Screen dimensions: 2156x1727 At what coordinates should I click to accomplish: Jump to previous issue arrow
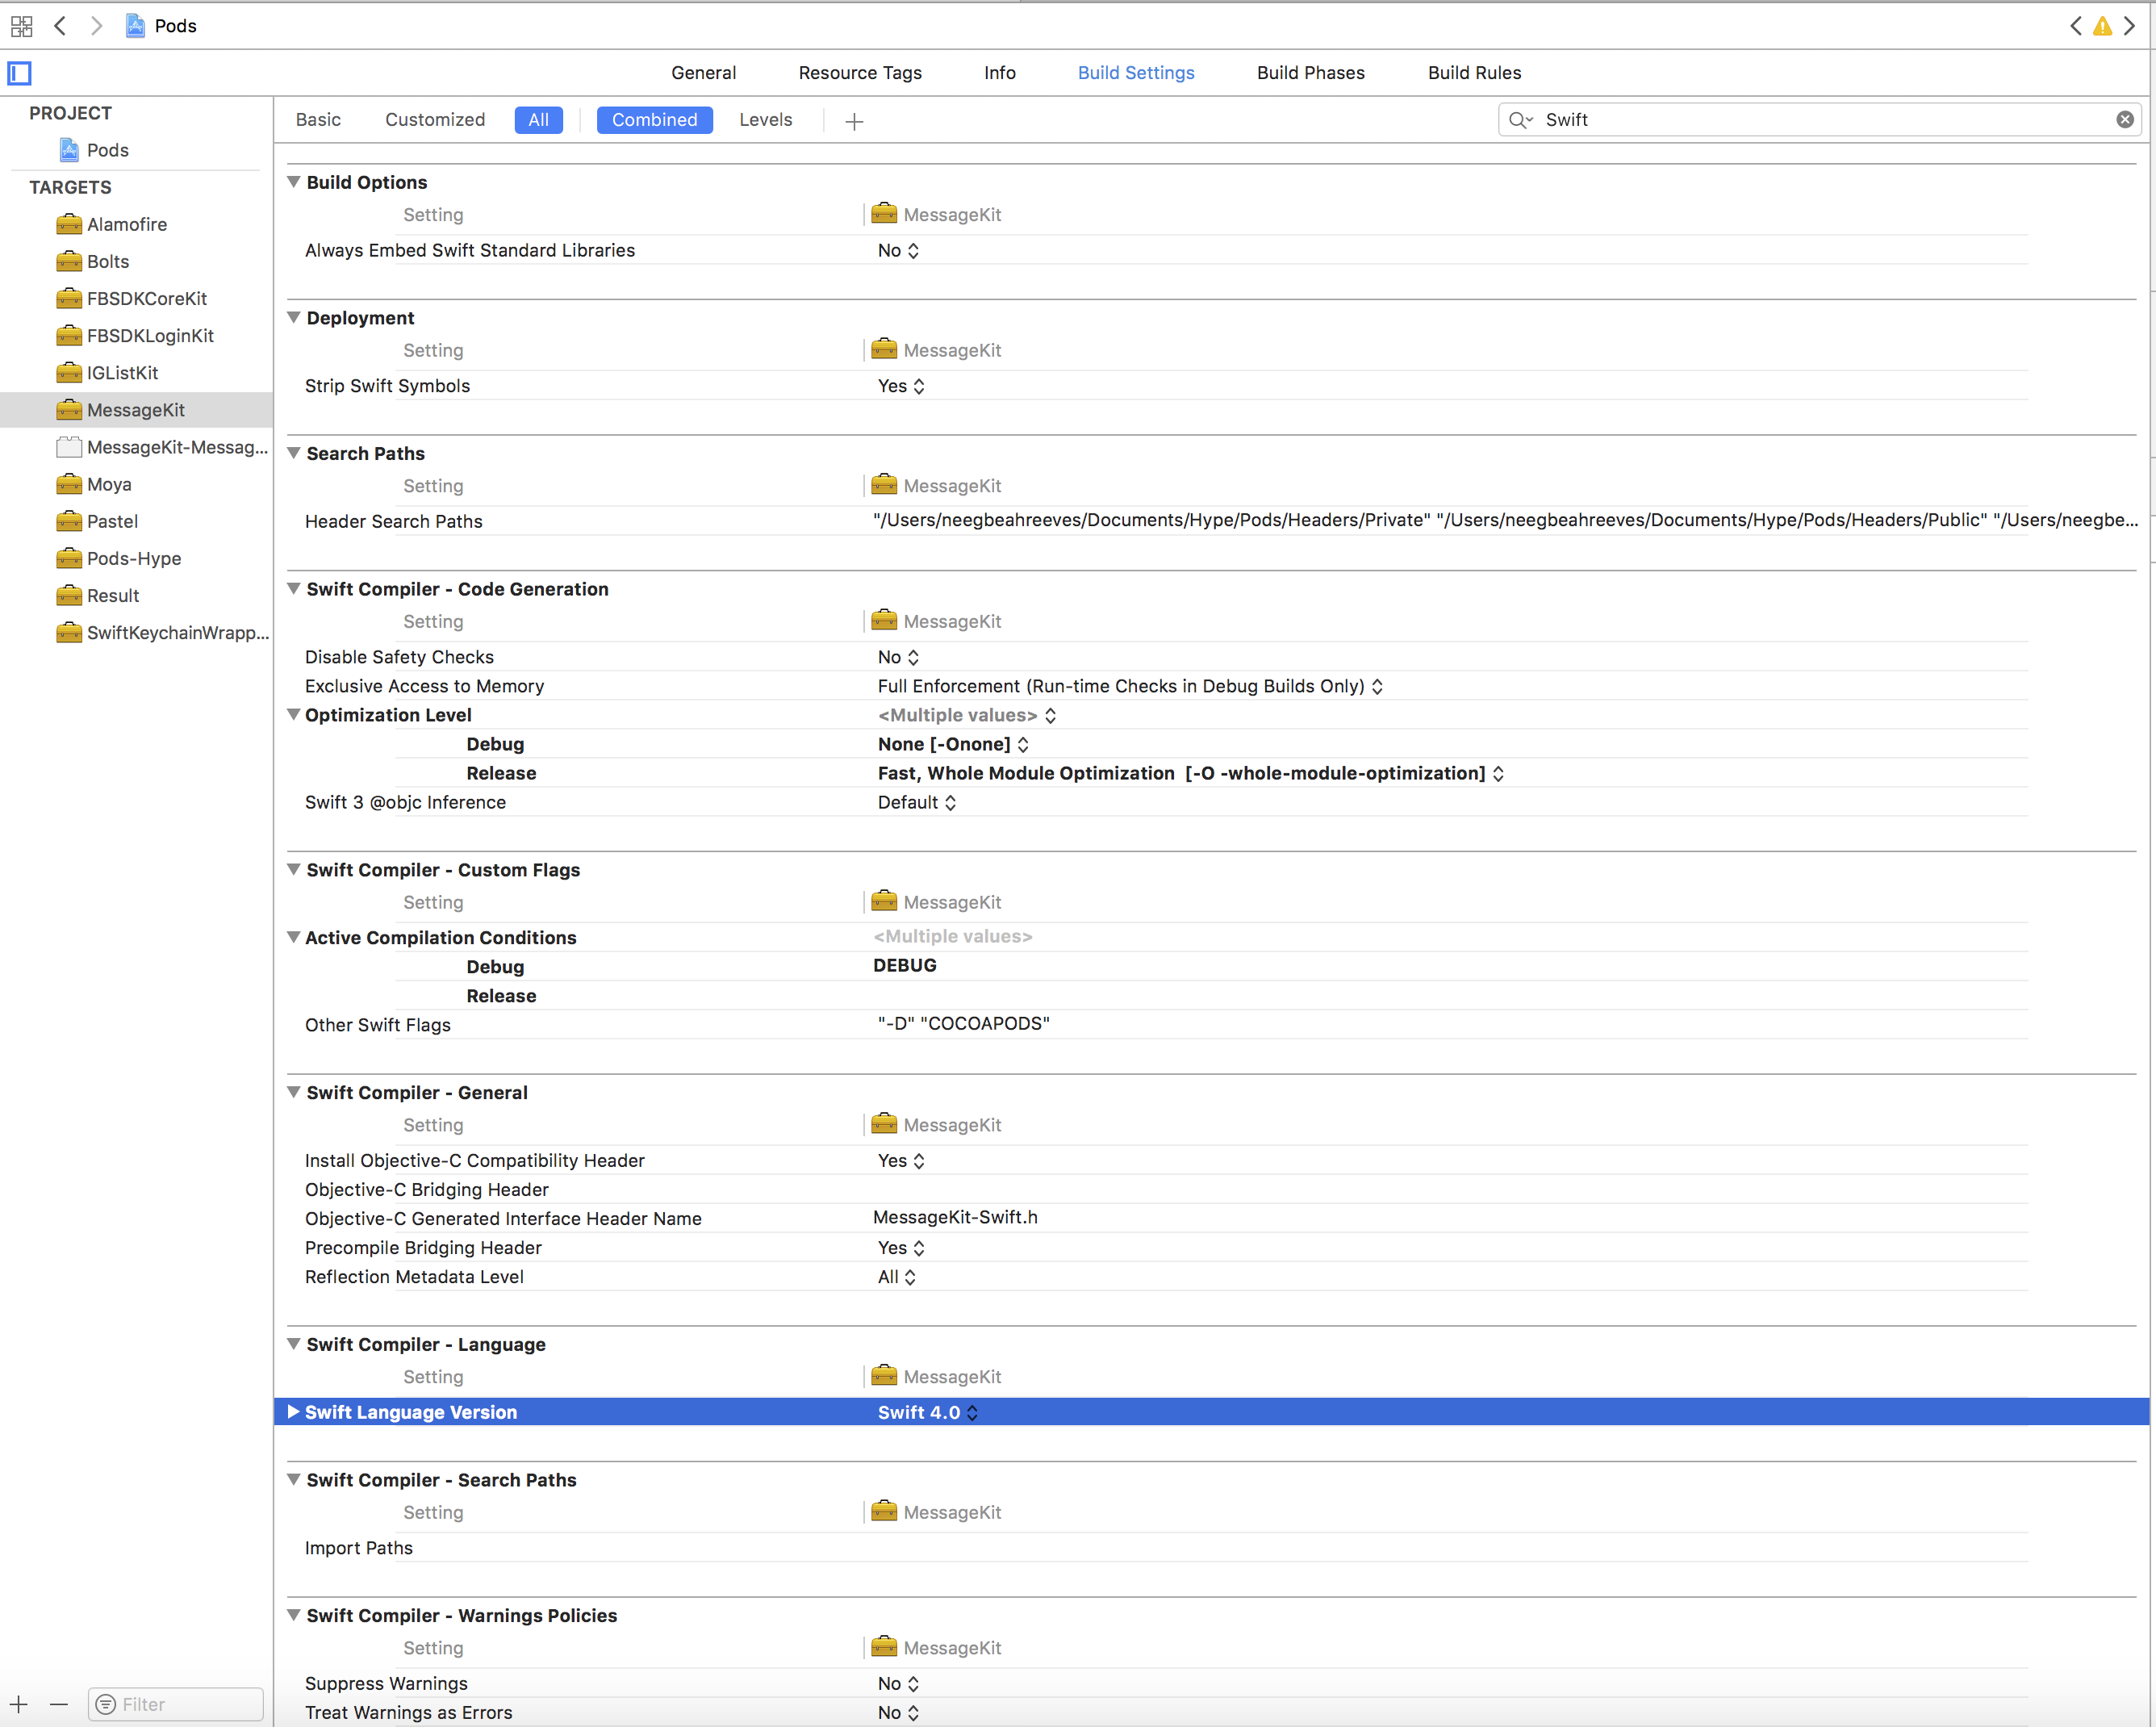click(2076, 26)
